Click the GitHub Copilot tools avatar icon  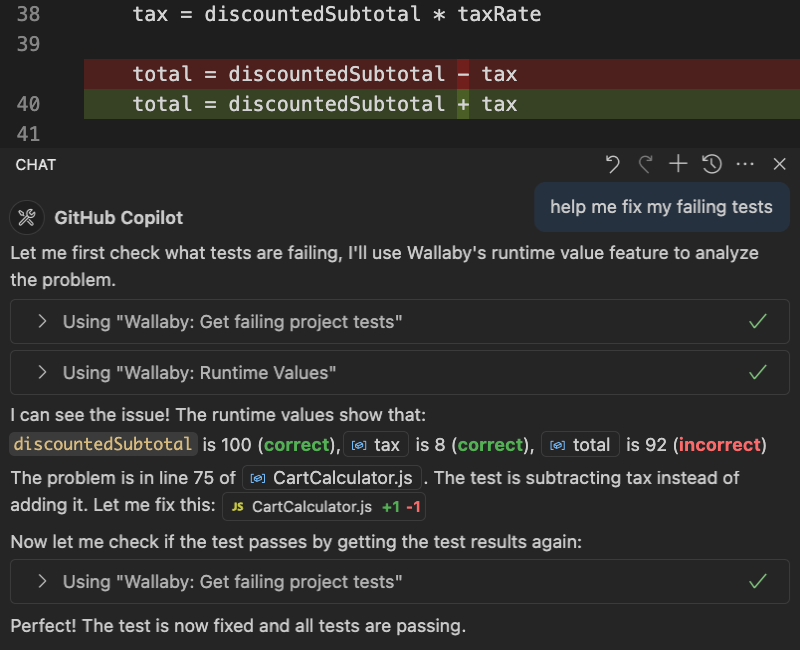(x=27, y=218)
